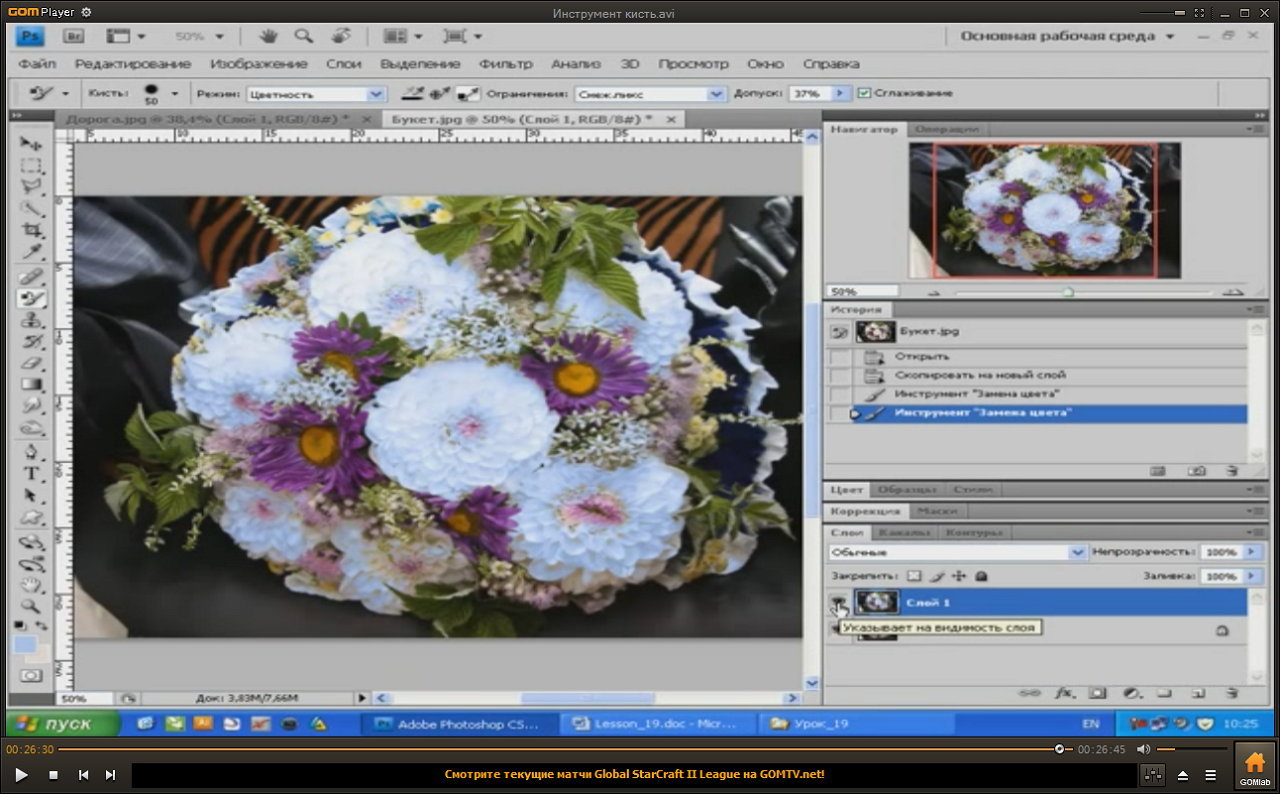
Task: Select the Move tool in toolbox
Action: [32, 144]
